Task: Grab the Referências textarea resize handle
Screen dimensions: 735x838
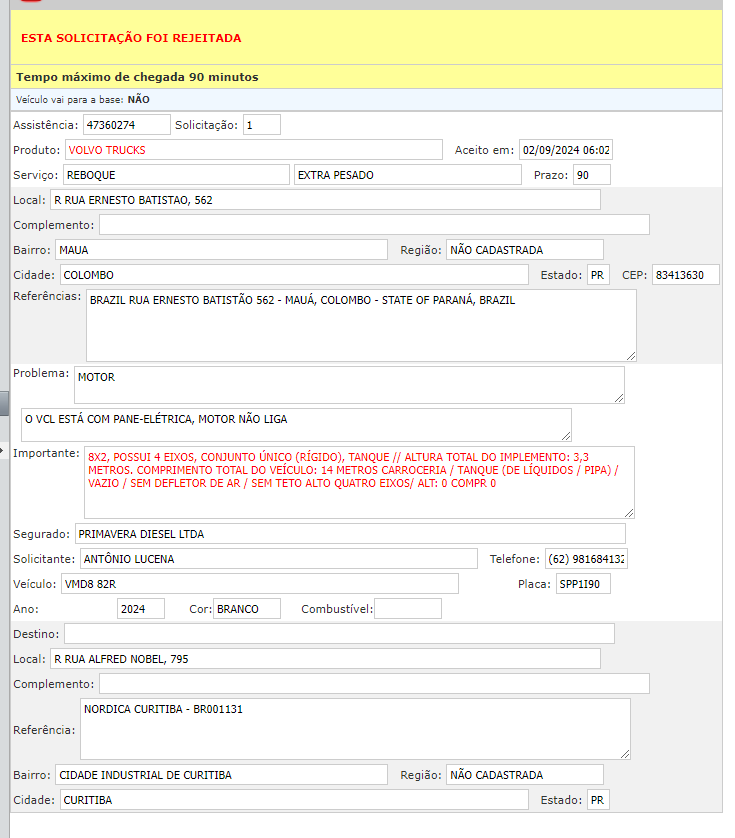Action: [x=630, y=354]
